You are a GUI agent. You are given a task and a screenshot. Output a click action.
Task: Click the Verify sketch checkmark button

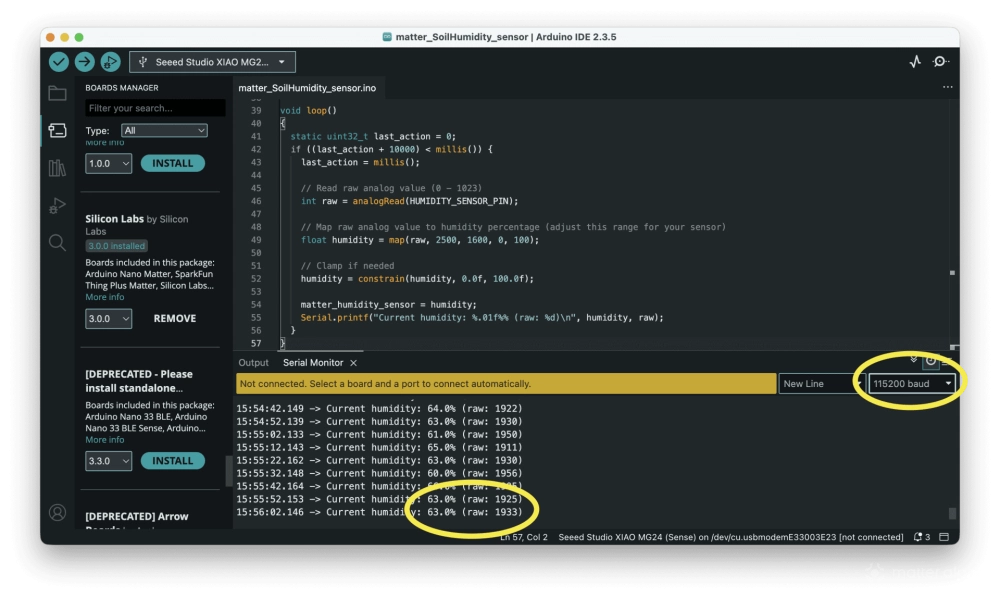(59, 62)
